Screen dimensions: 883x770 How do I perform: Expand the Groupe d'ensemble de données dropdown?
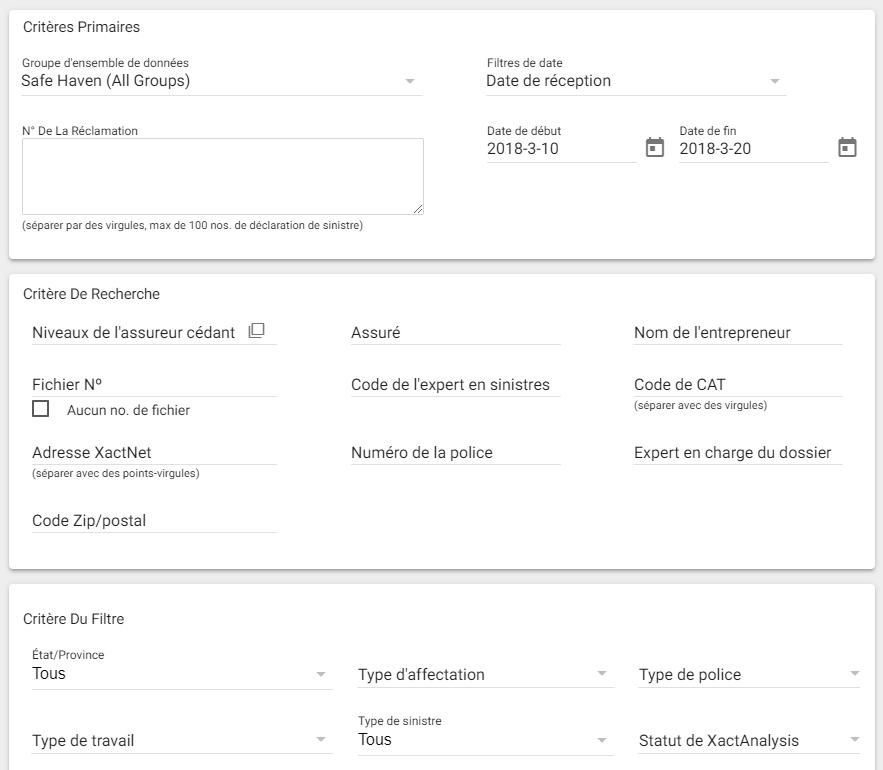click(x=410, y=82)
